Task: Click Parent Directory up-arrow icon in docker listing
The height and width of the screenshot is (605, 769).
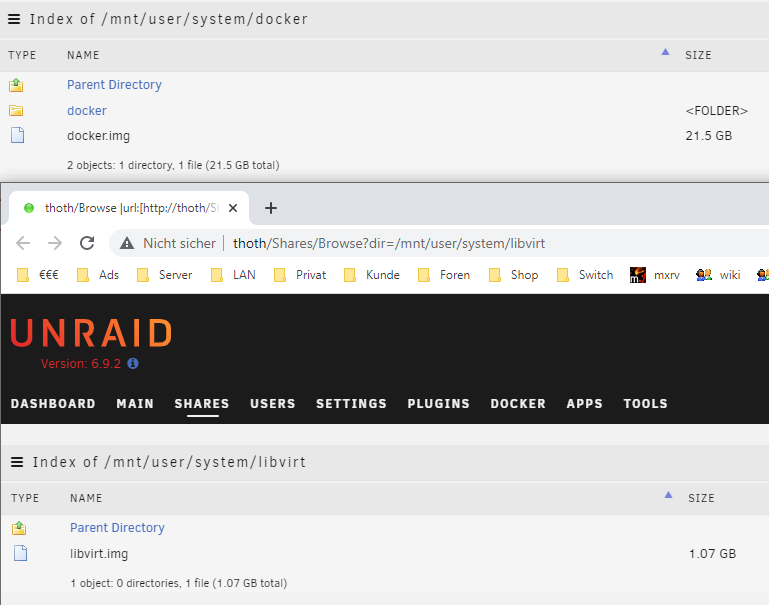Action: (16, 85)
